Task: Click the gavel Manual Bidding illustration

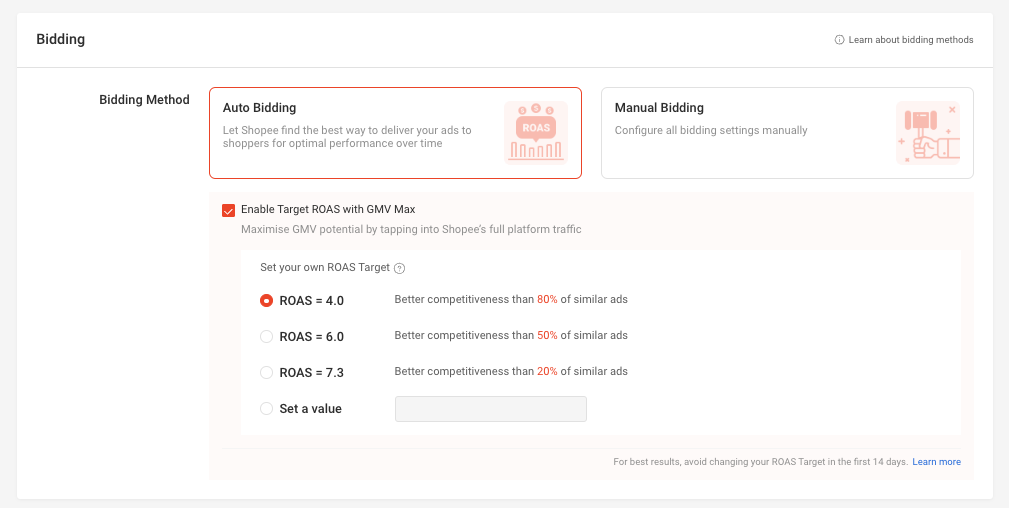Action: (x=928, y=133)
